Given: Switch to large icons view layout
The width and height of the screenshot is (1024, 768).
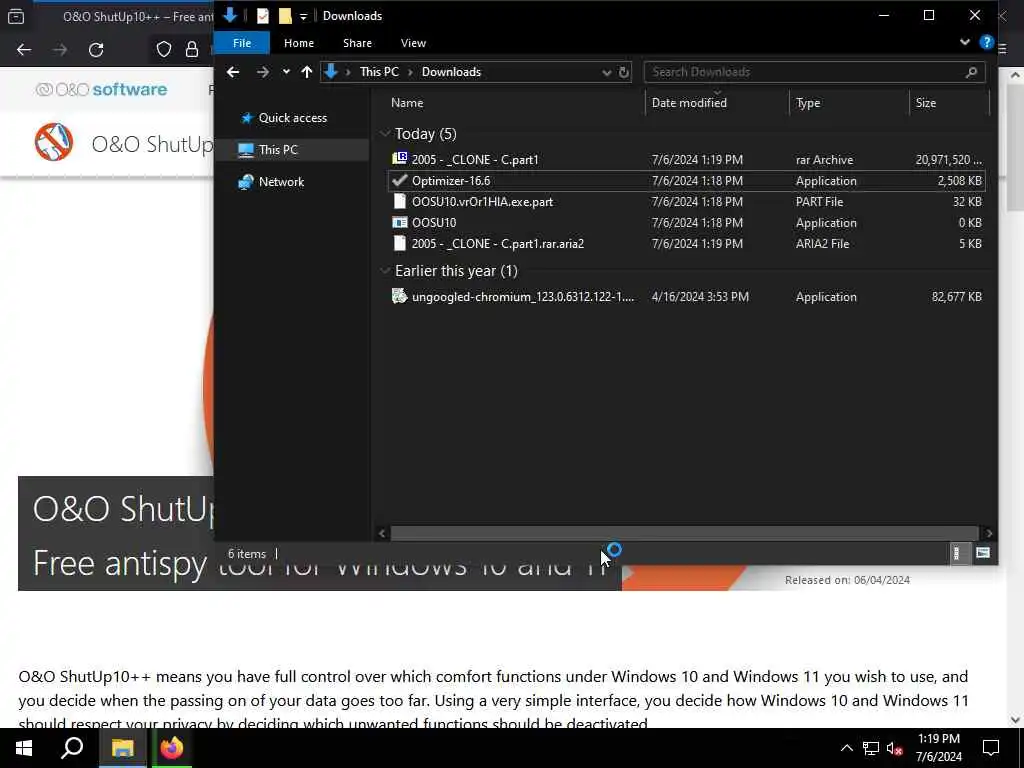Looking at the screenshot, I should tap(983, 554).
